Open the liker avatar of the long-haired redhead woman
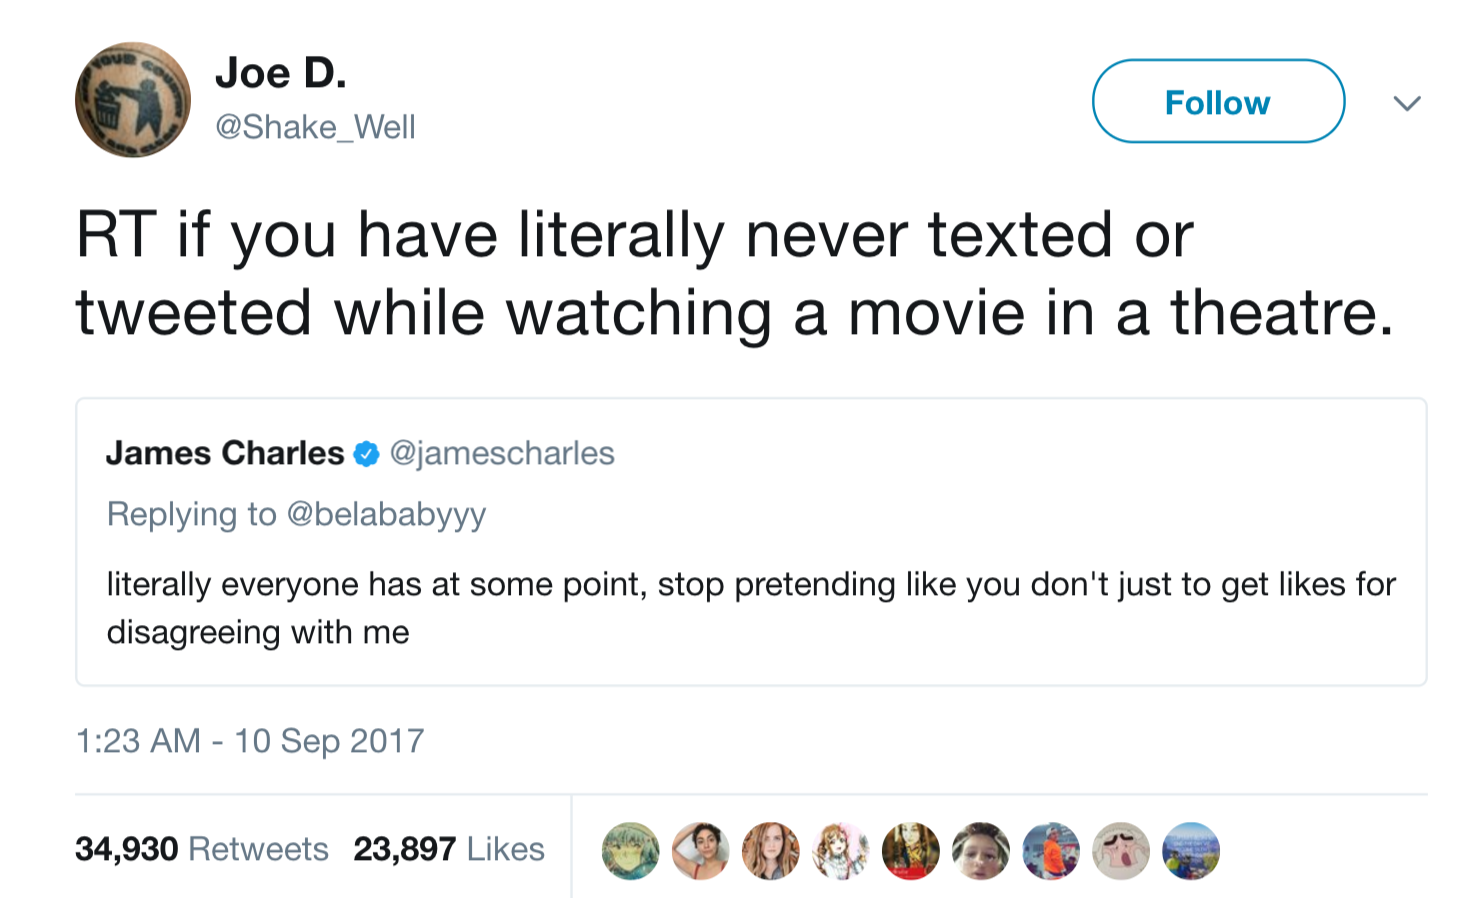 (x=770, y=851)
